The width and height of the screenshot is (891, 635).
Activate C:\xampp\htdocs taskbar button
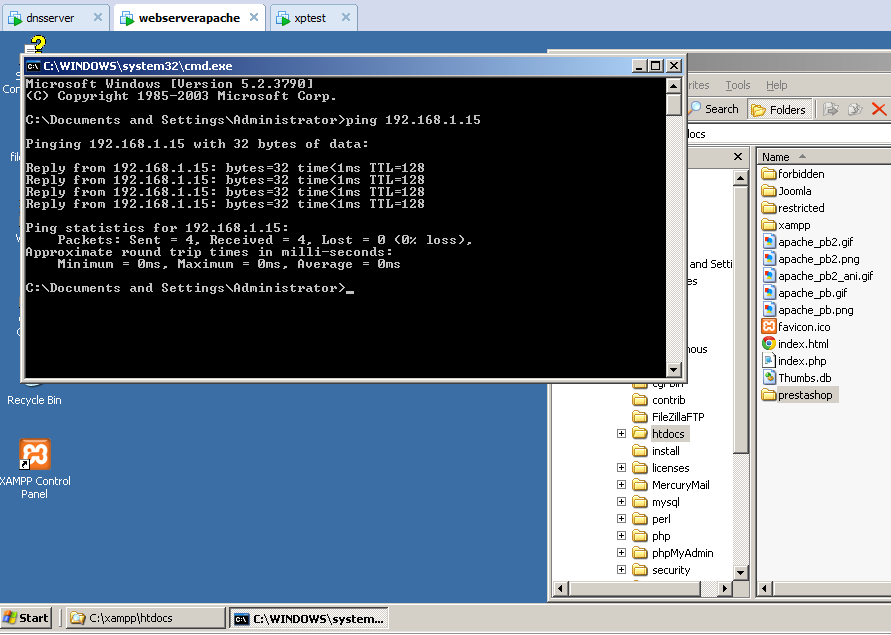(x=145, y=618)
